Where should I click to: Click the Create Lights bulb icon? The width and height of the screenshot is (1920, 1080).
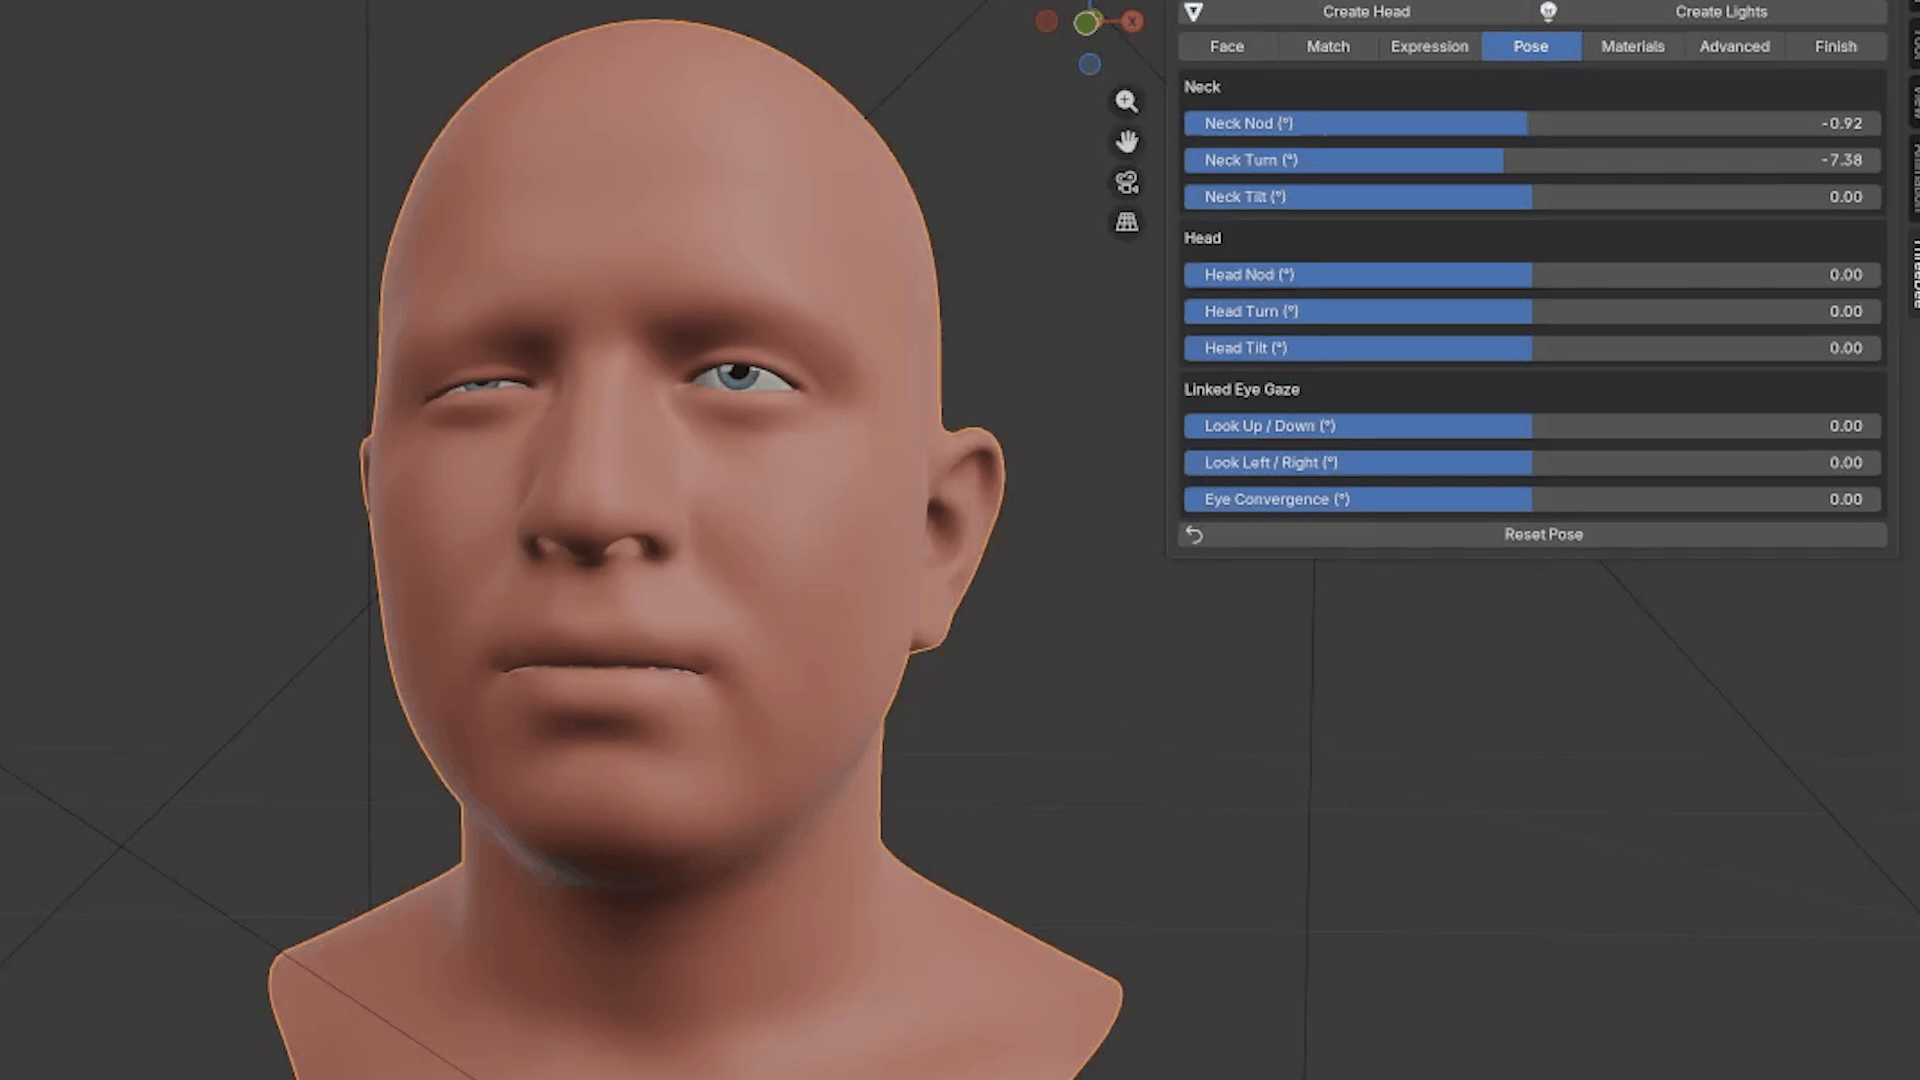[1548, 12]
